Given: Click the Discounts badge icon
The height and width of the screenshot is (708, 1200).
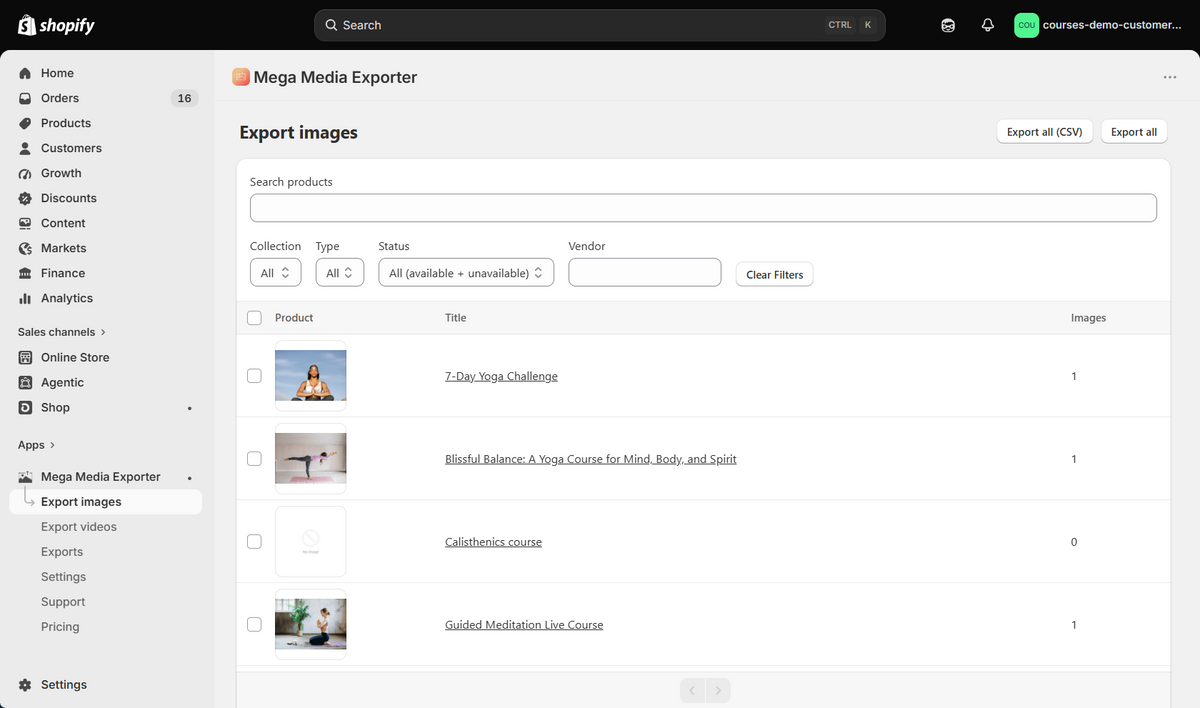Looking at the screenshot, I should pos(26,198).
